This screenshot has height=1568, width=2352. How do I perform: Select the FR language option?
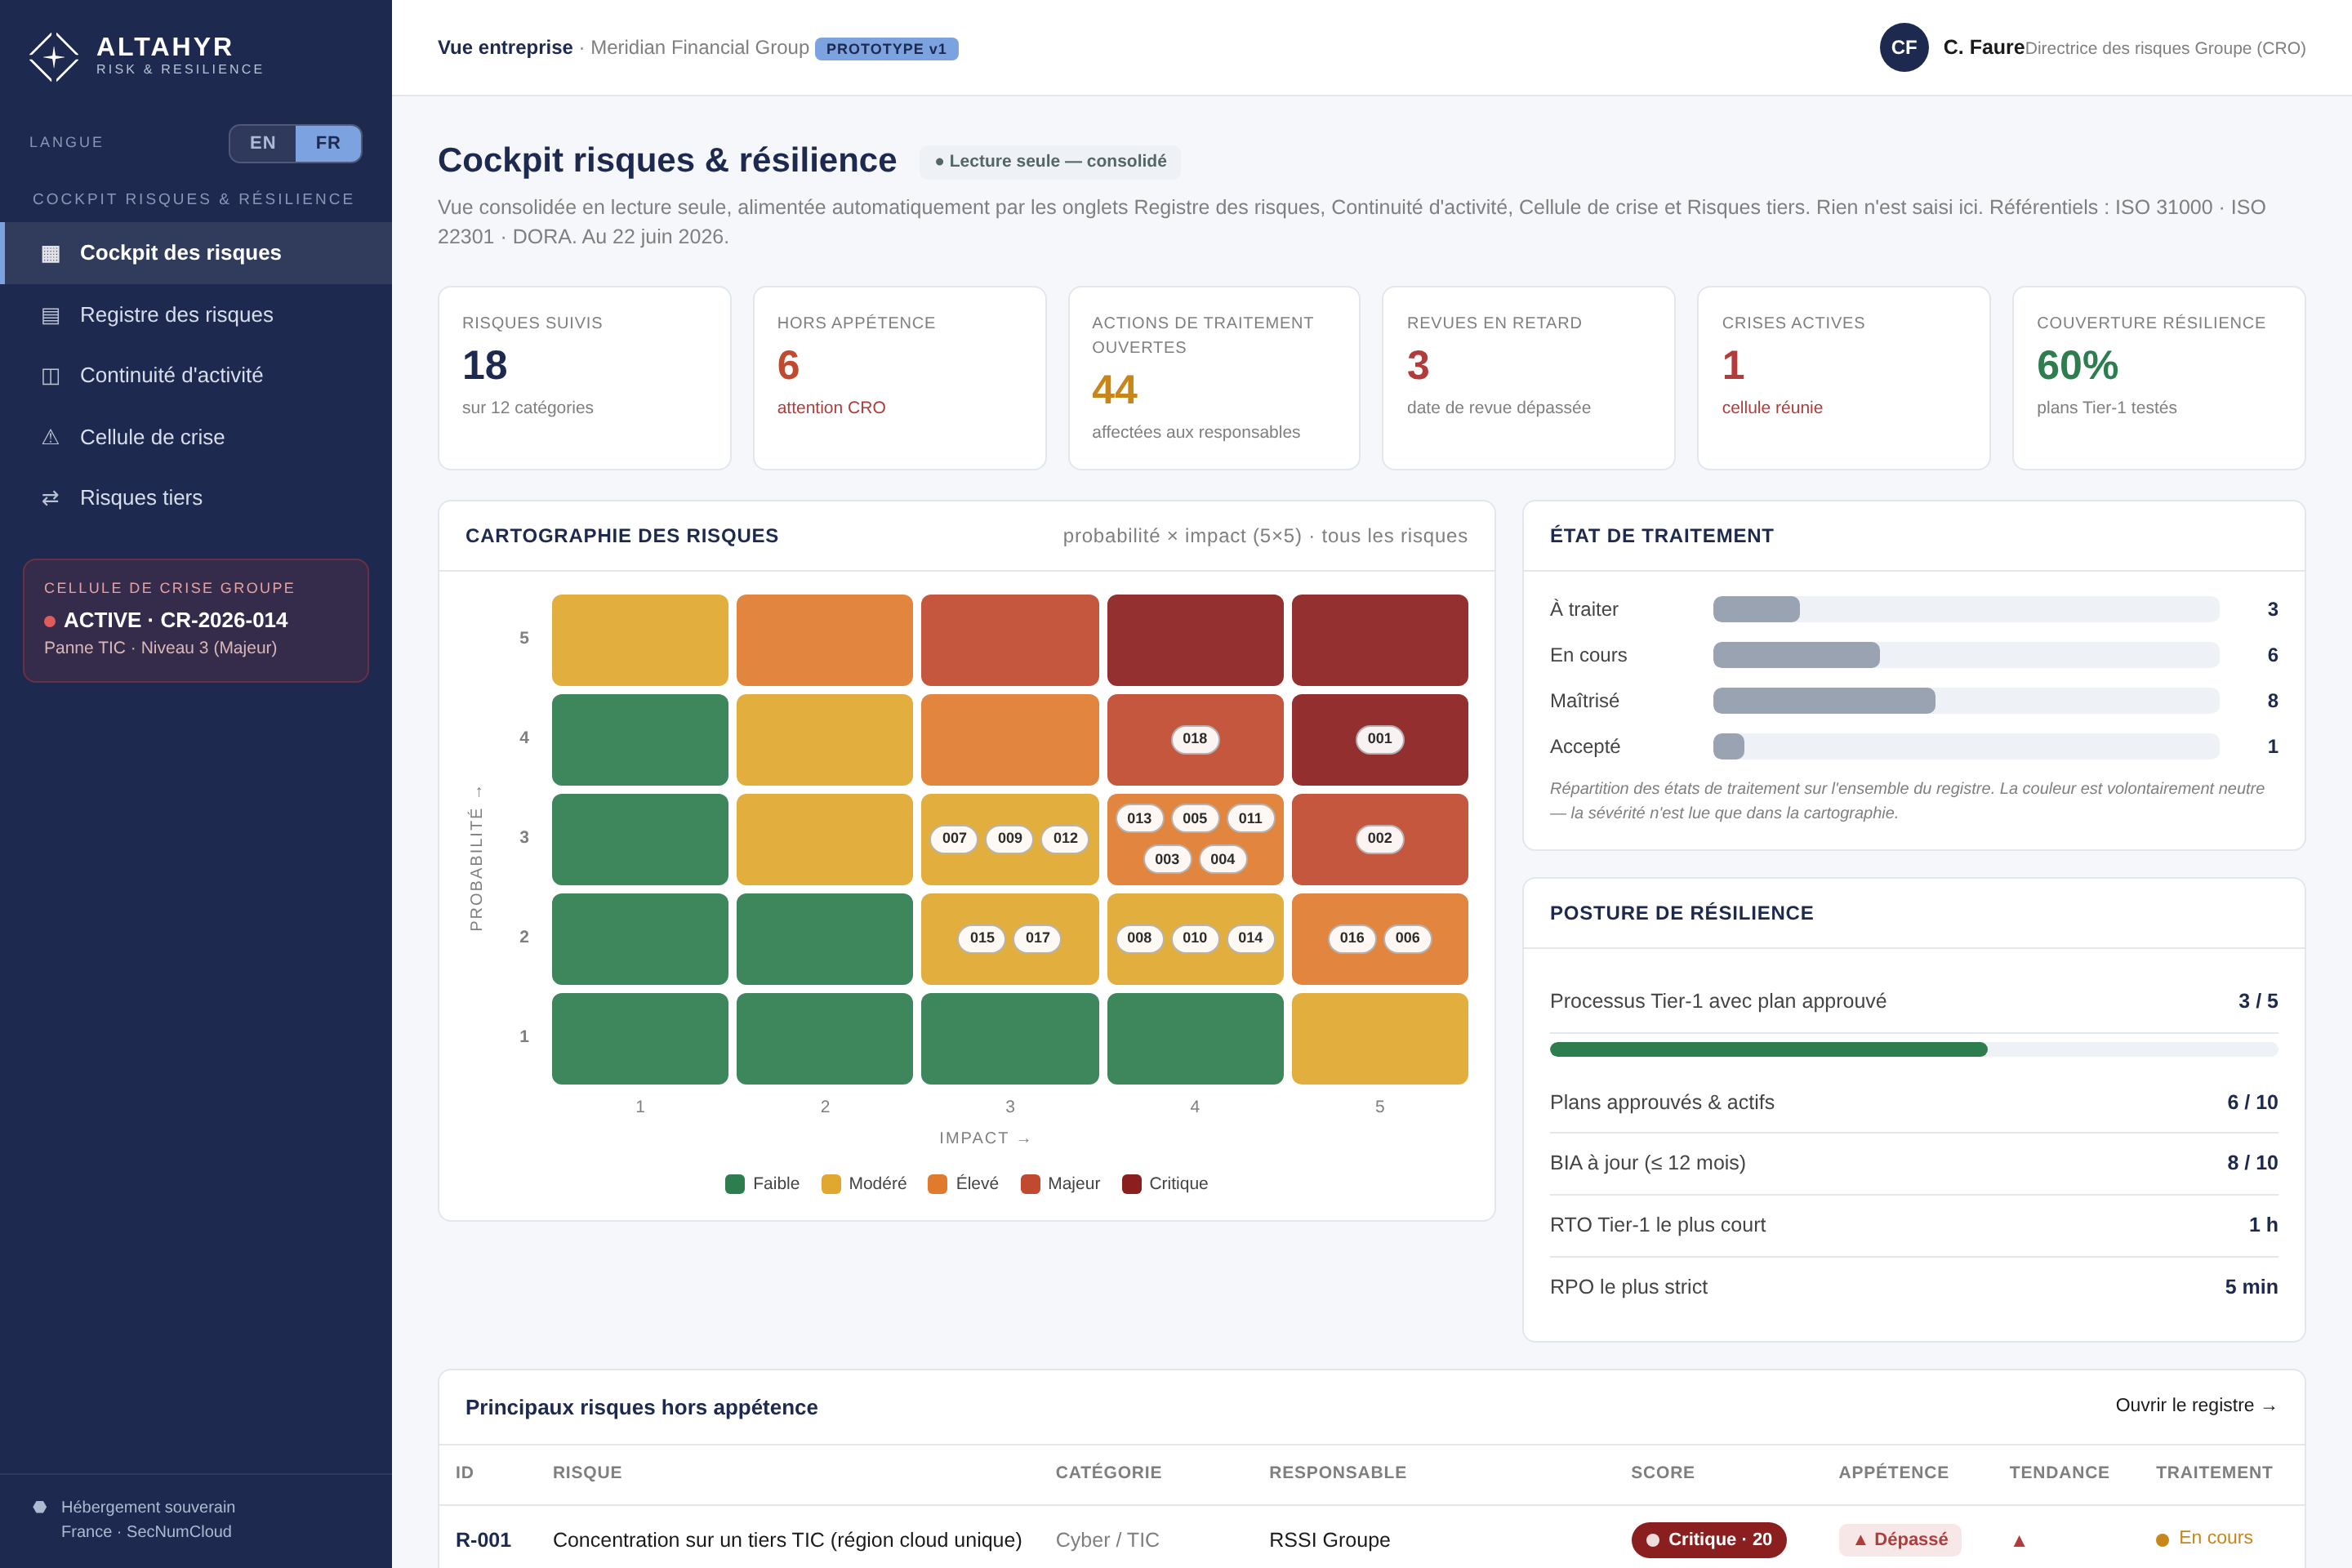click(328, 143)
